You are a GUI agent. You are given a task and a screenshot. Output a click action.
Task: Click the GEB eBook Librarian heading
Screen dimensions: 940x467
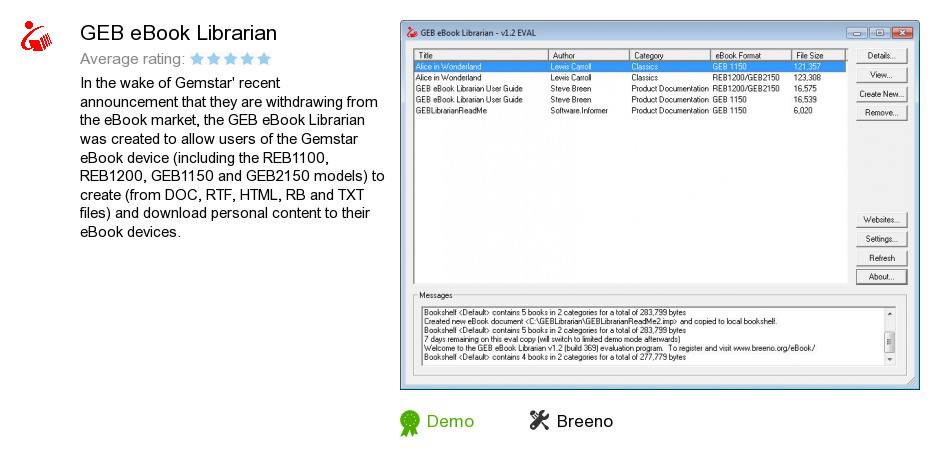[x=178, y=33]
